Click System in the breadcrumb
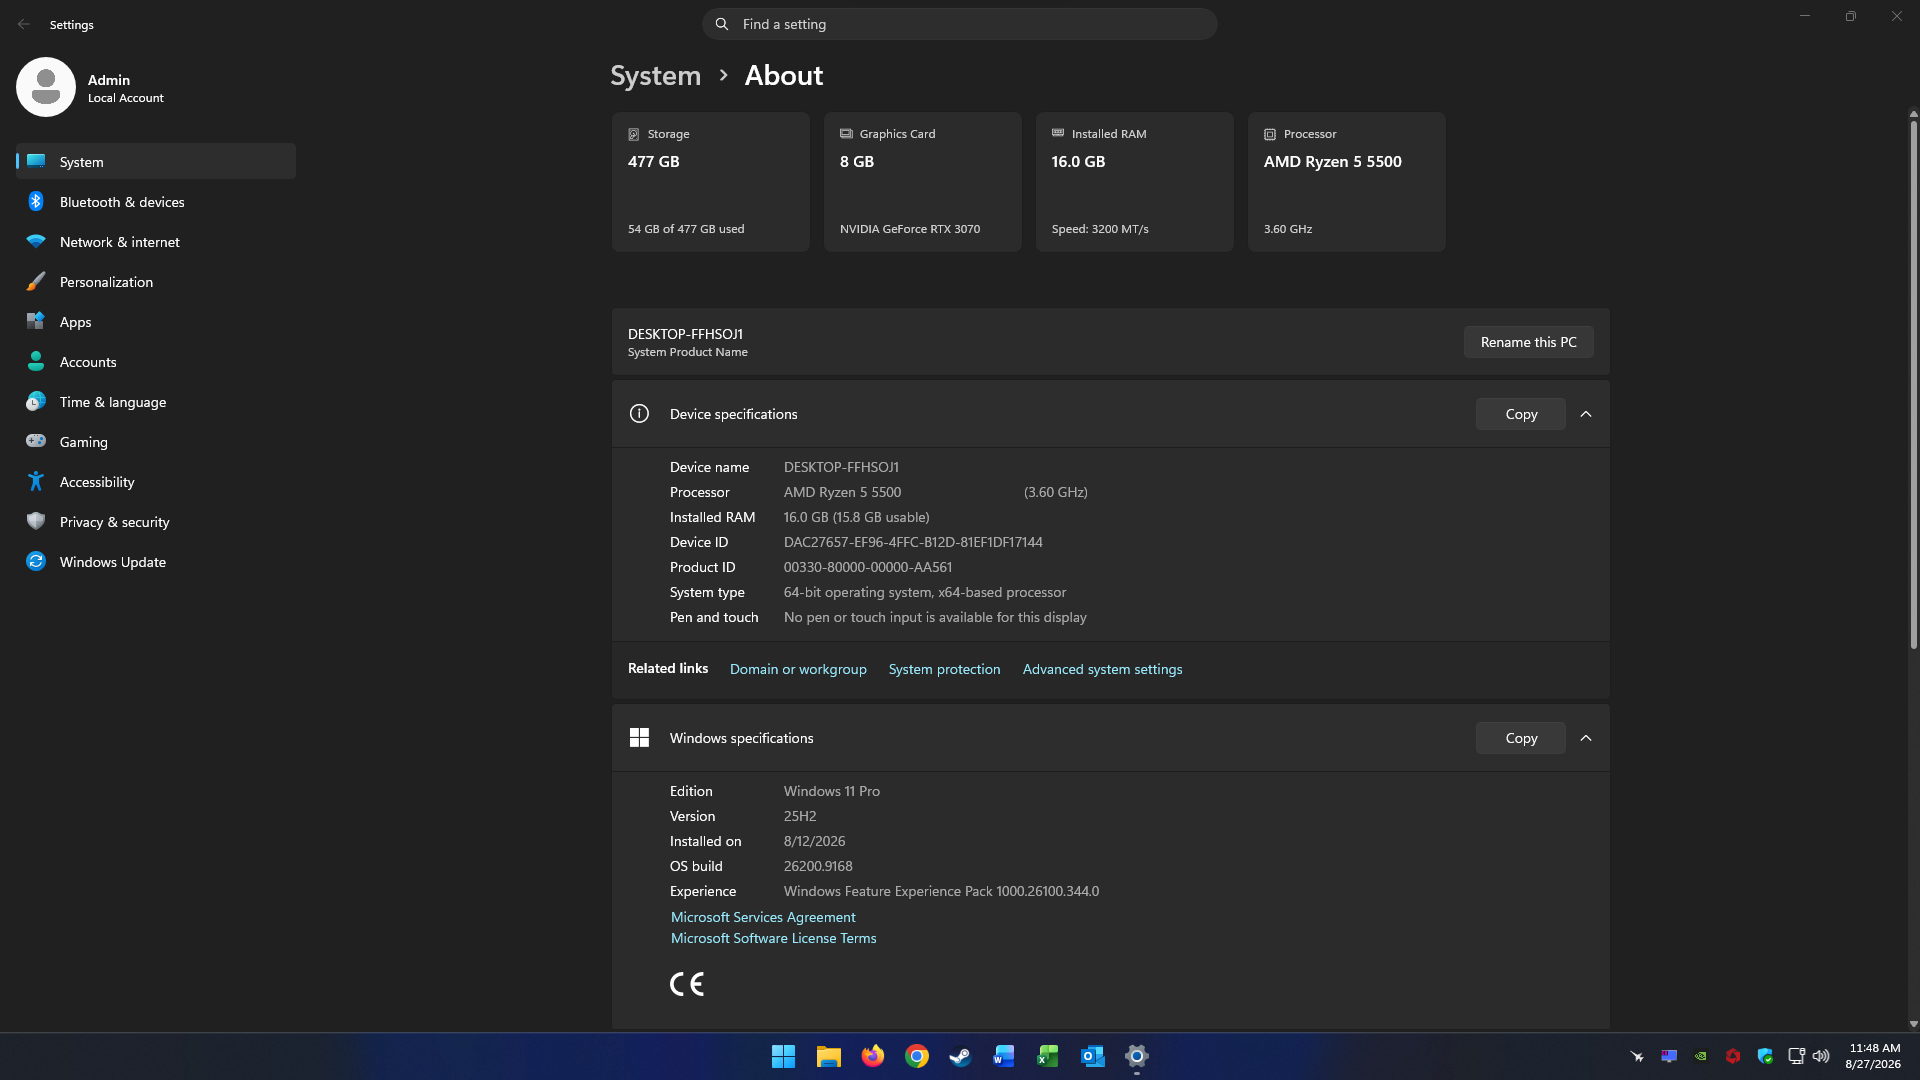Image resolution: width=1920 pixels, height=1080 pixels. point(656,75)
